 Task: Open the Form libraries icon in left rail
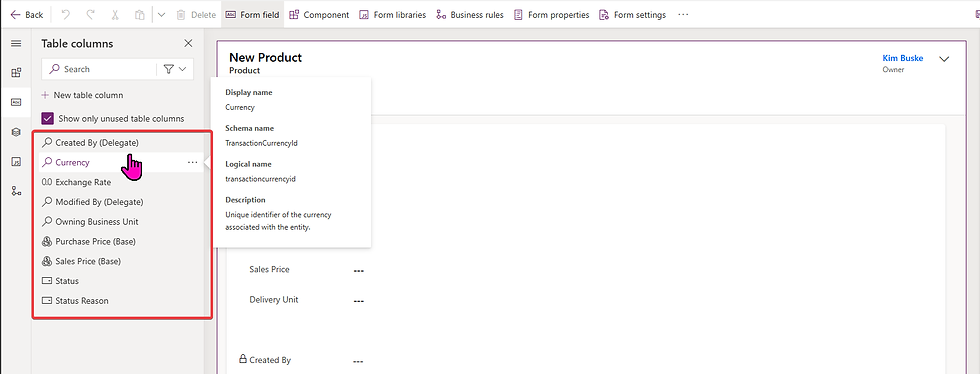pos(16,161)
